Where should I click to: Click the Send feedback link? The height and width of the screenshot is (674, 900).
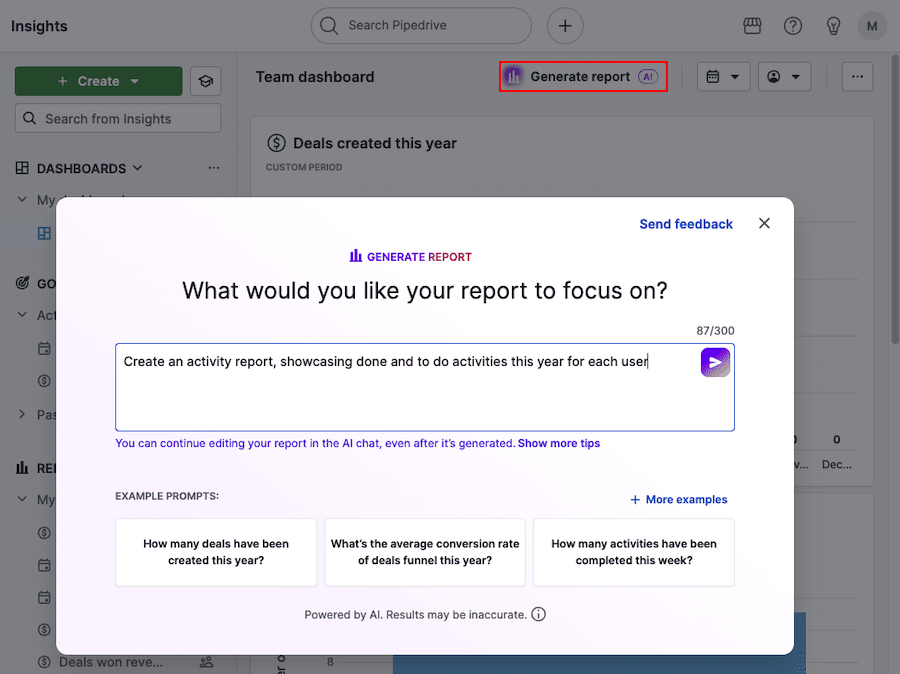686,224
